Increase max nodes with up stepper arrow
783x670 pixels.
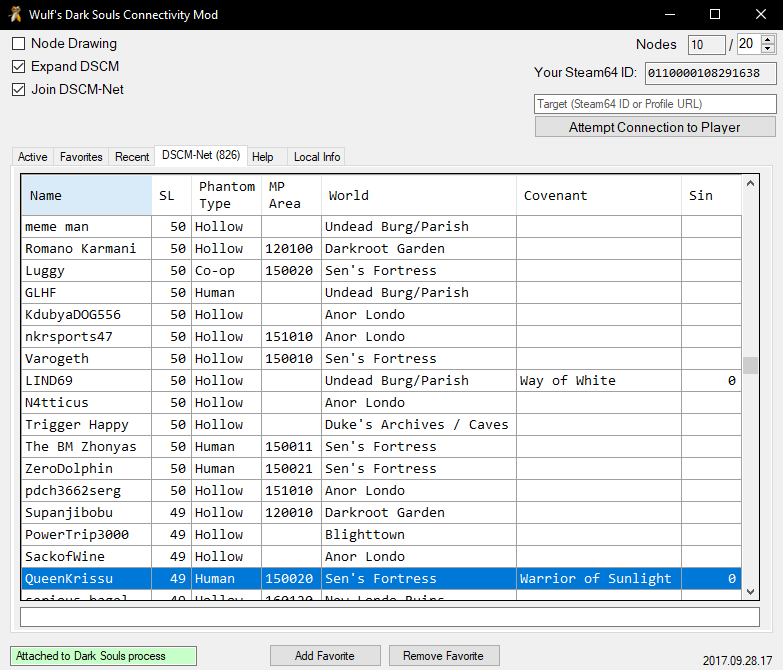click(768, 39)
